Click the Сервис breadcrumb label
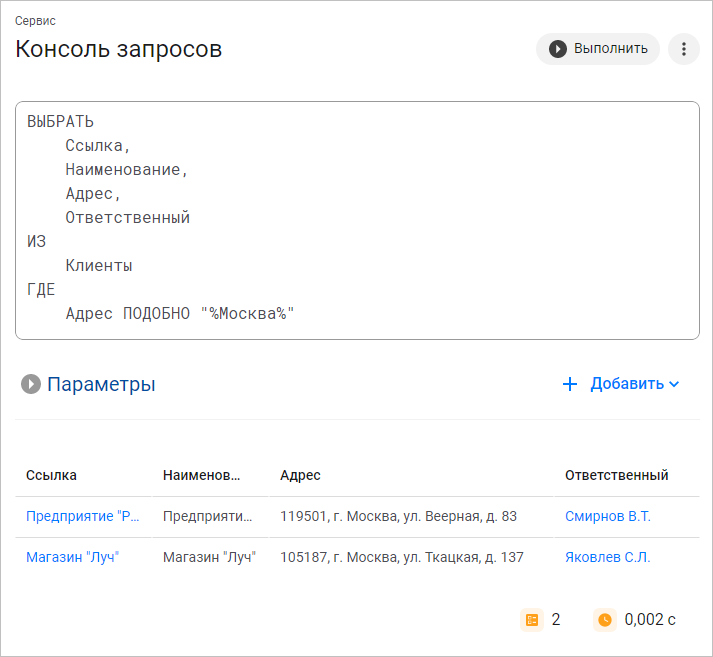Screen dimensions: 713x657 (x=35, y=20)
